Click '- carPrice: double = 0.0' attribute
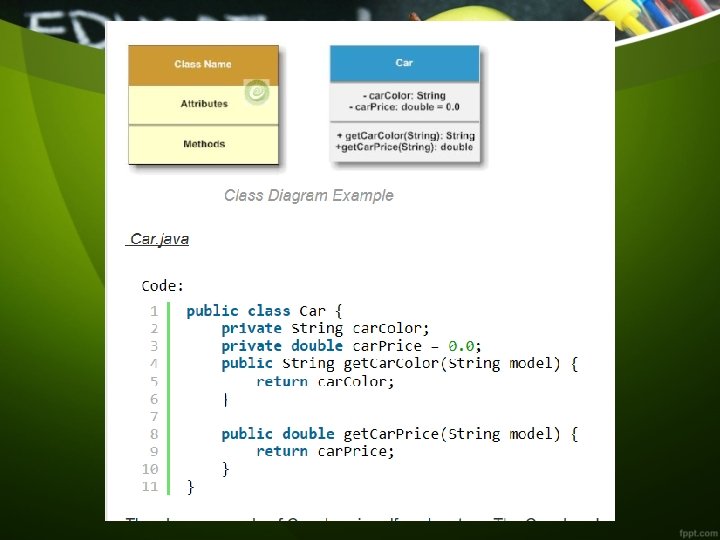720x540 pixels. [x=405, y=107]
